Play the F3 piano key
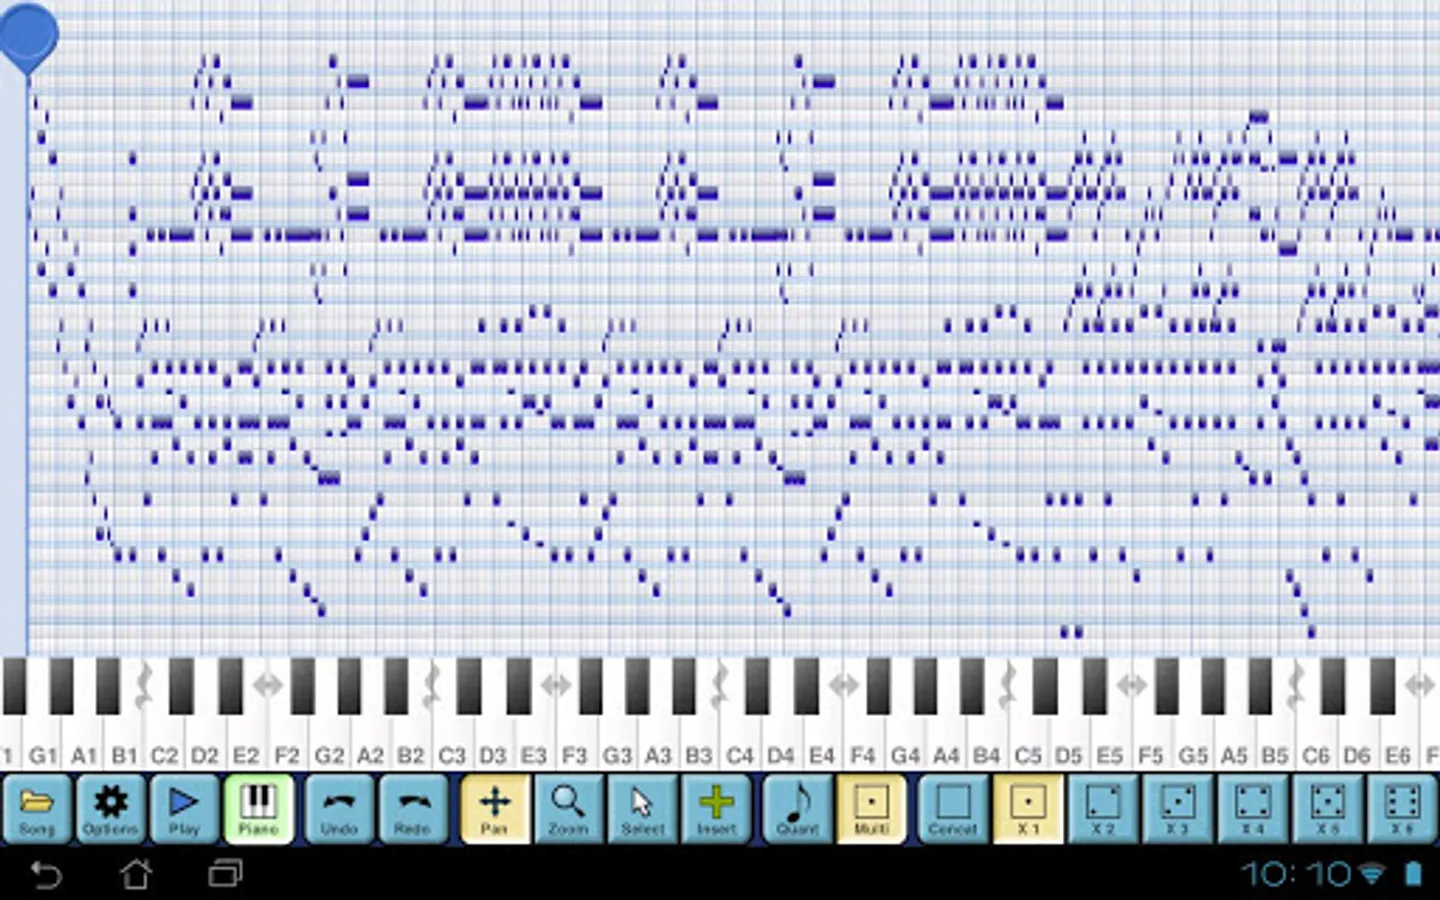This screenshot has width=1440, height=900. [x=575, y=740]
